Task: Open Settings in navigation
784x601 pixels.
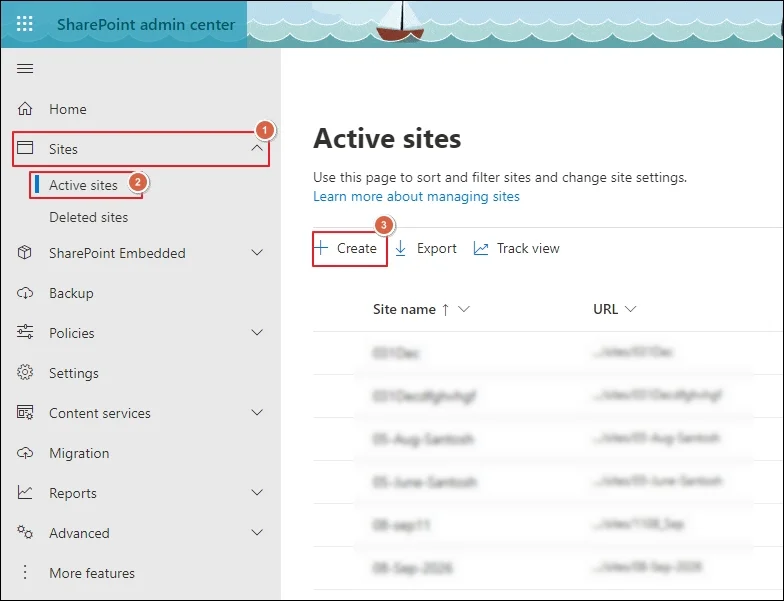Action: click(141, 373)
